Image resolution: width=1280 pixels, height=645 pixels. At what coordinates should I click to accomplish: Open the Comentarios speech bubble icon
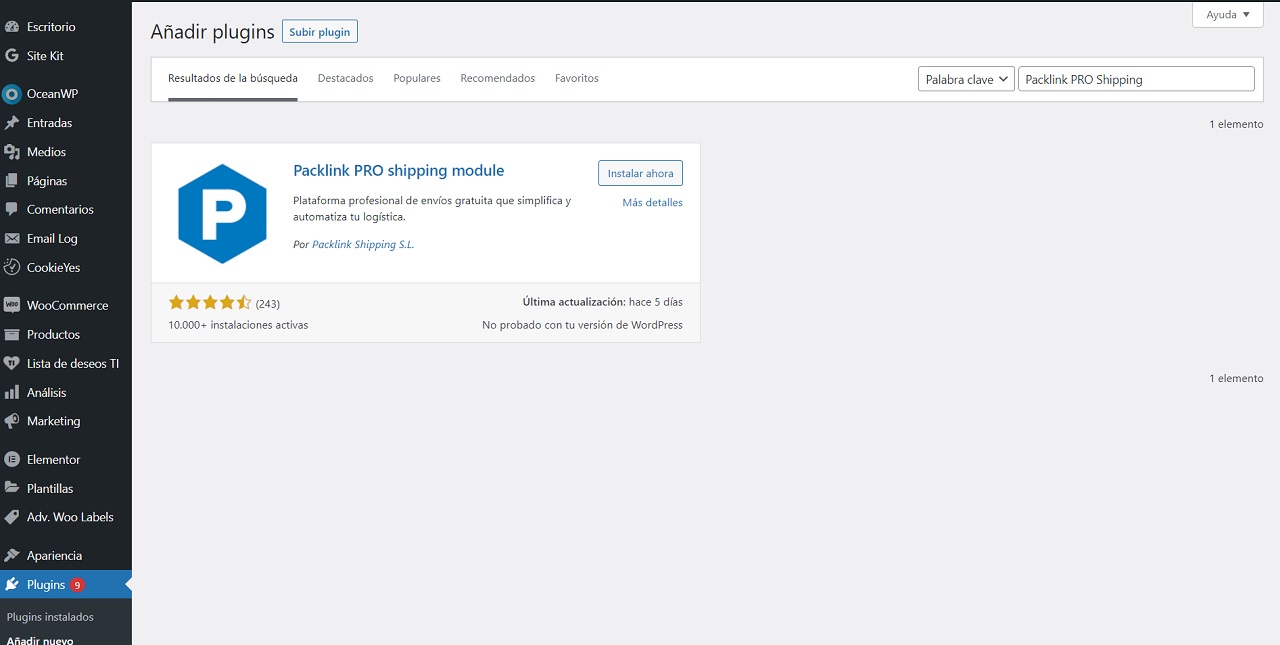[12, 210]
